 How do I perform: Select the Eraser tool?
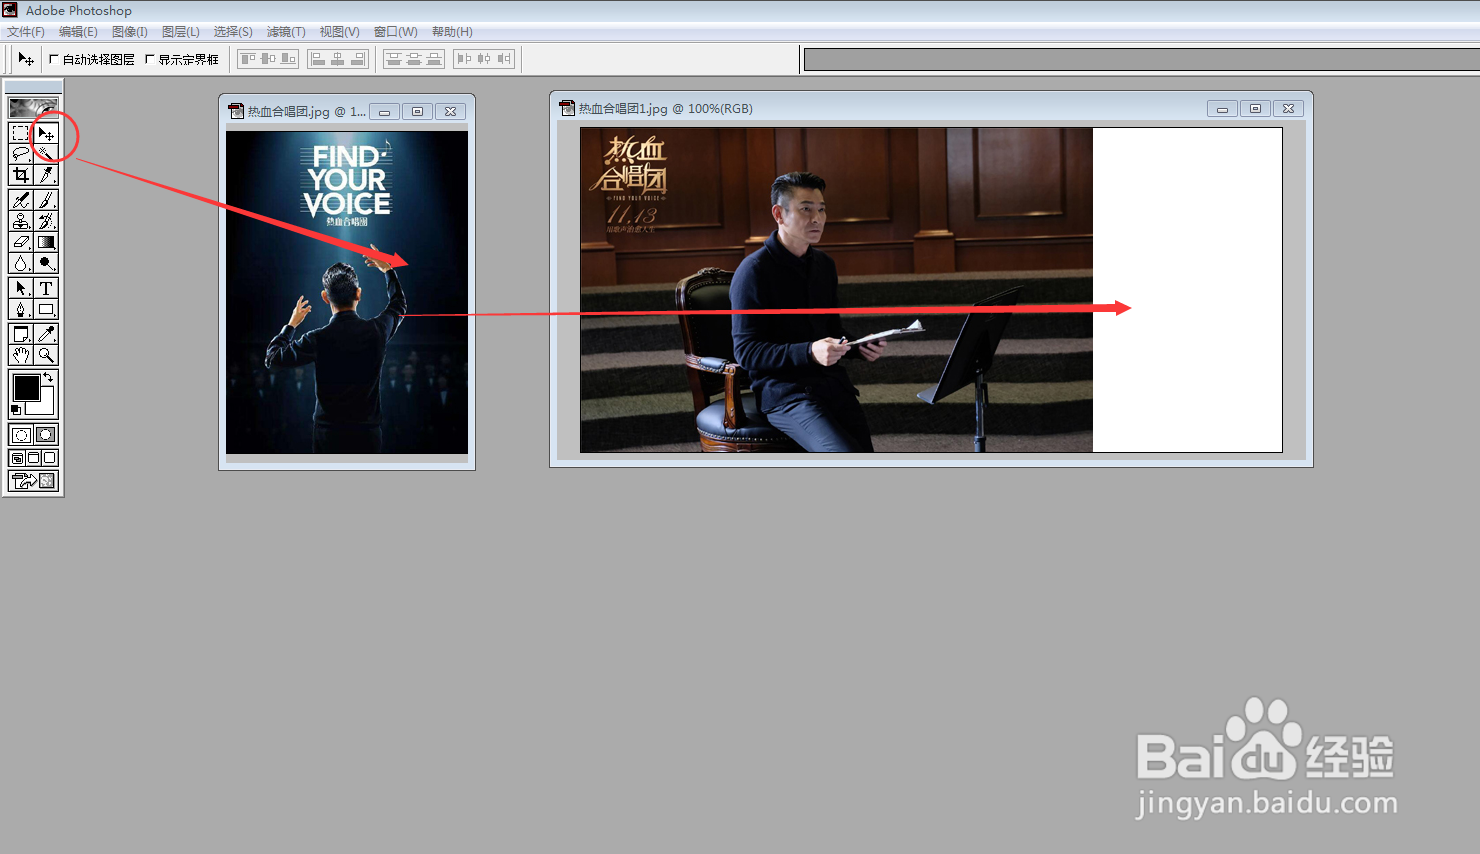[x=20, y=242]
